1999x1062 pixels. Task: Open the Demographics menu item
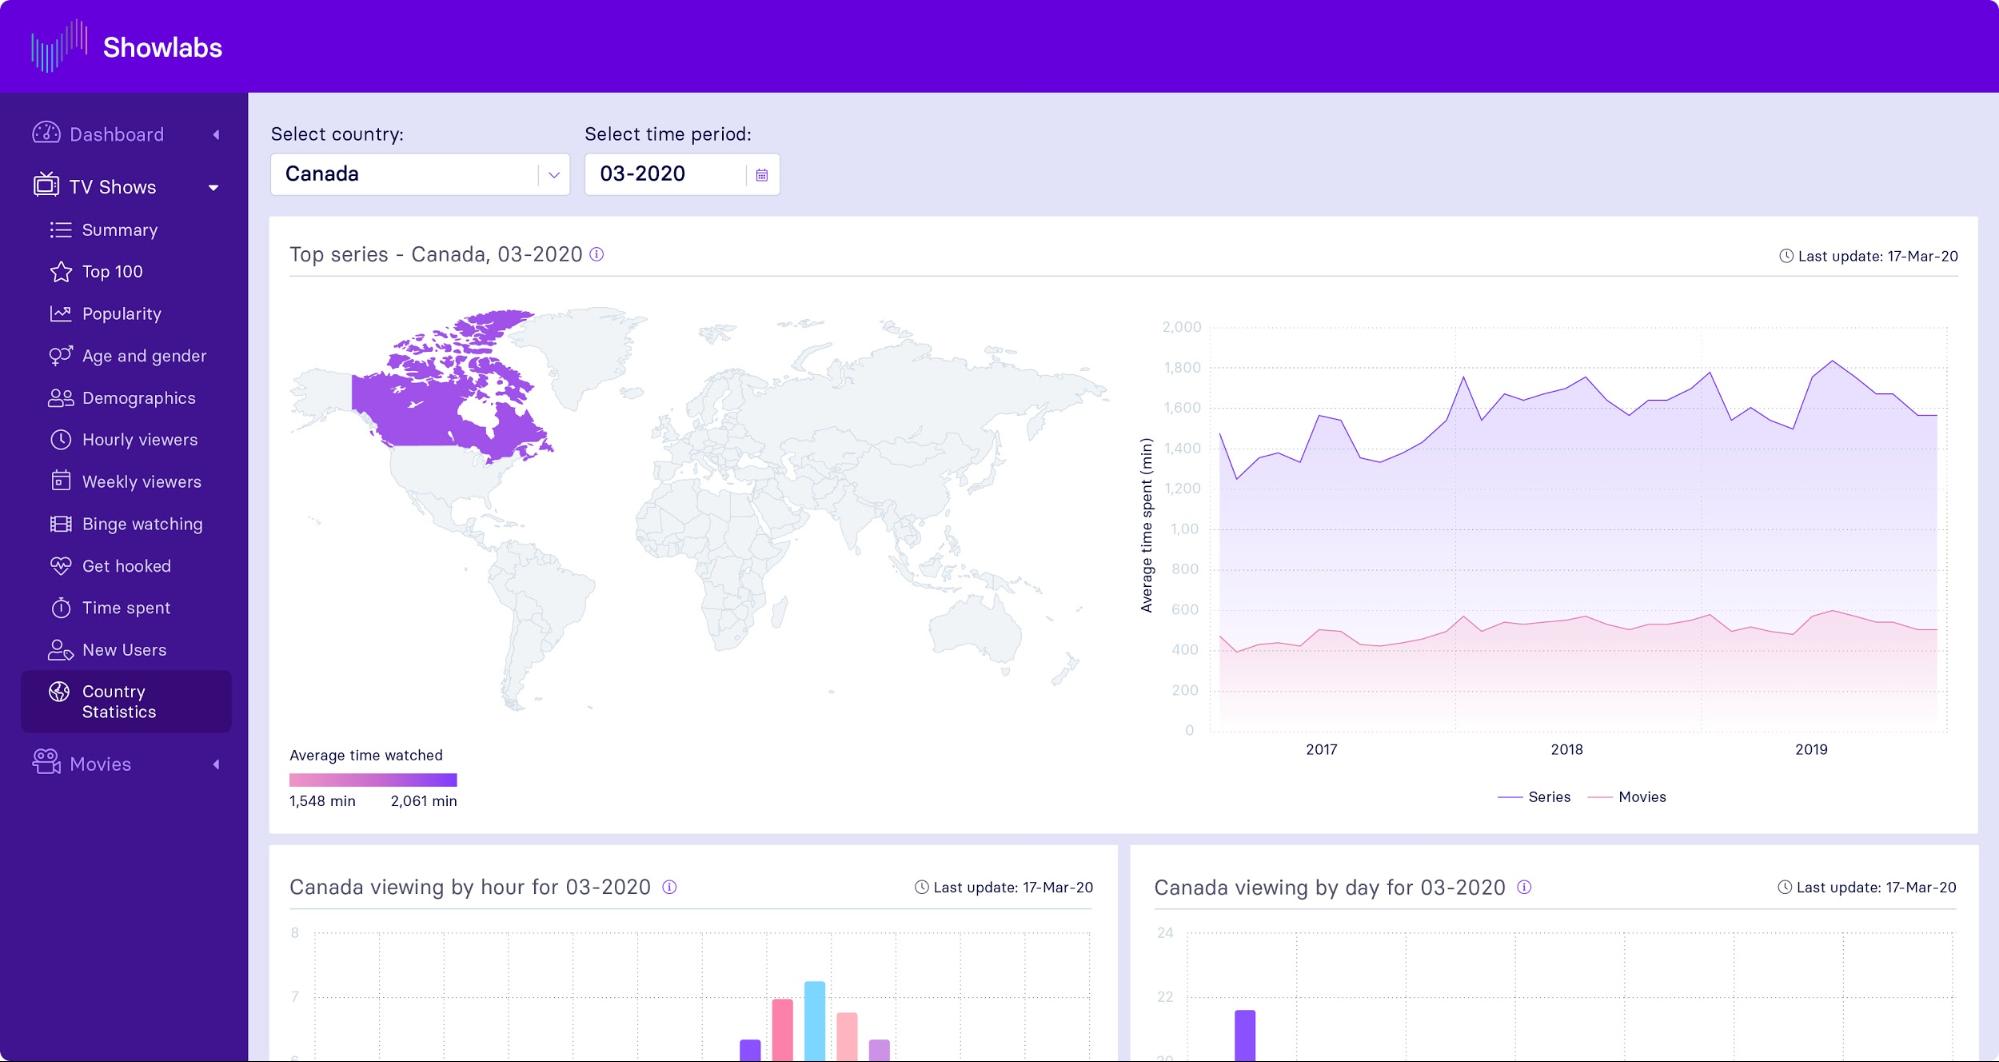point(122,398)
